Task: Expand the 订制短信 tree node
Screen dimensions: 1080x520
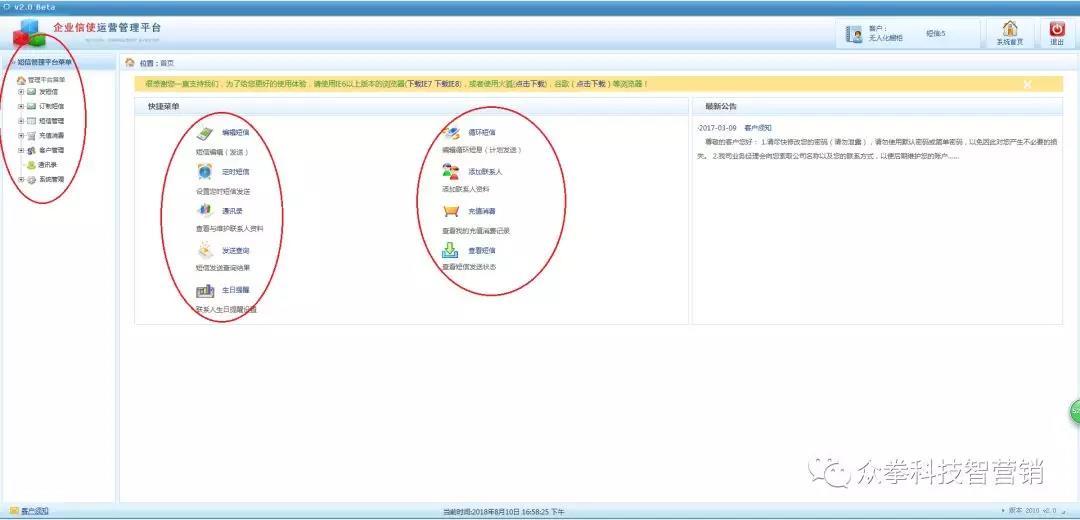Action: coord(21,106)
